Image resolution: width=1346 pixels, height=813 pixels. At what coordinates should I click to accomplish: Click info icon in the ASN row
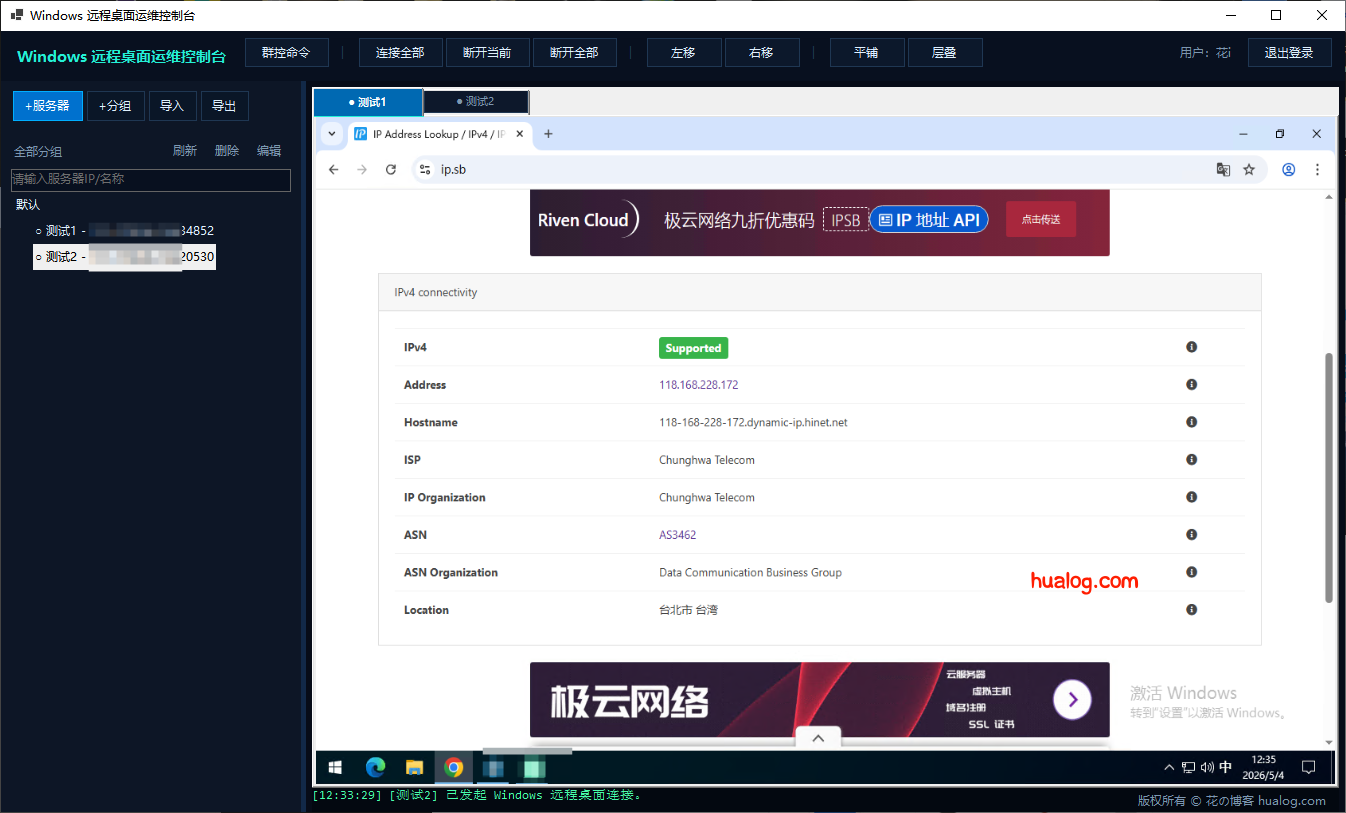(x=1191, y=534)
